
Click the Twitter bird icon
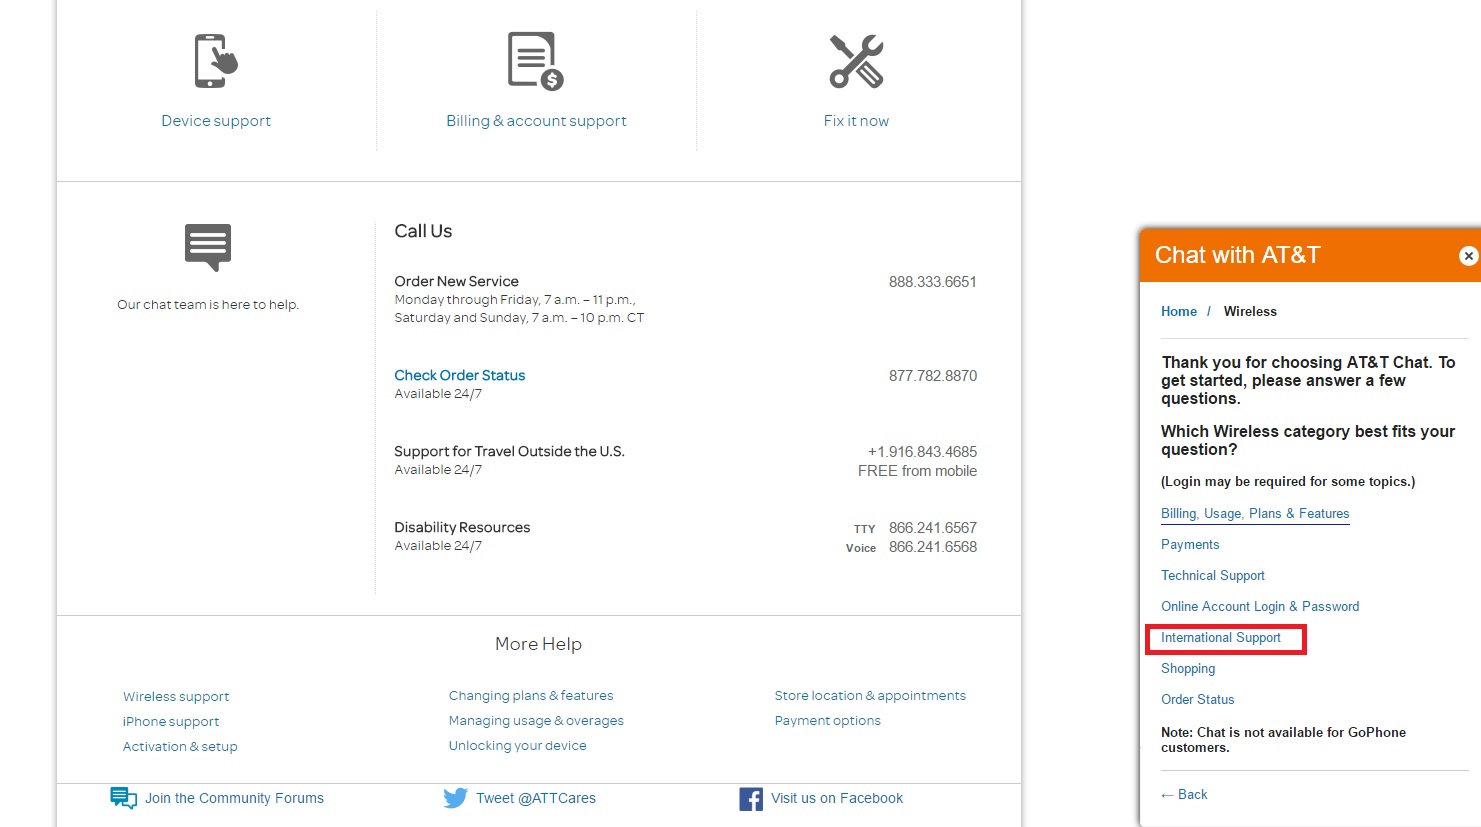tap(455, 798)
